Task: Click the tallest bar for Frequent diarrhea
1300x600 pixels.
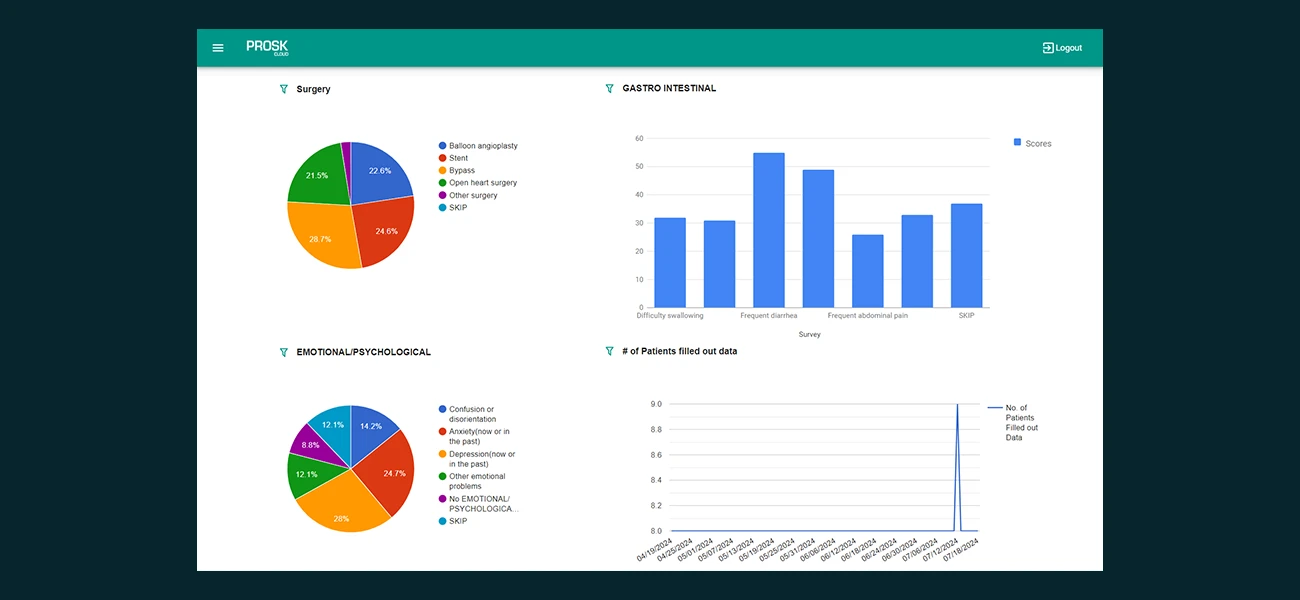Action: point(768,230)
